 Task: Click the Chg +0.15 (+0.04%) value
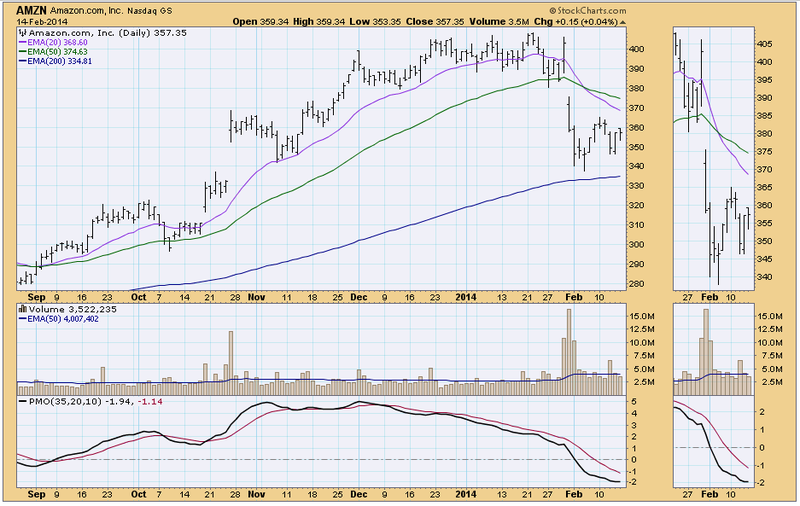tap(576, 21)
